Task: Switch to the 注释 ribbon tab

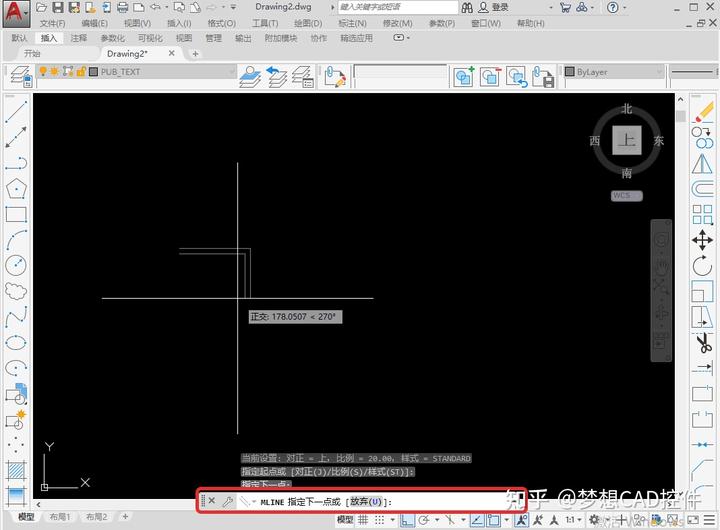Action: click(x=79, y=38)
